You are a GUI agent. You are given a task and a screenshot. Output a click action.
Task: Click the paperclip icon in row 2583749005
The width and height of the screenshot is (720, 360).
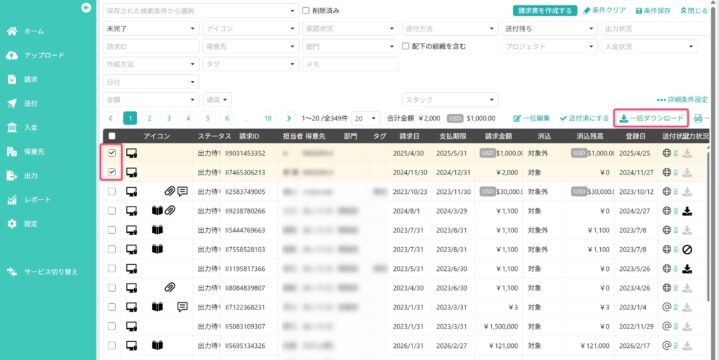[170, 191]
